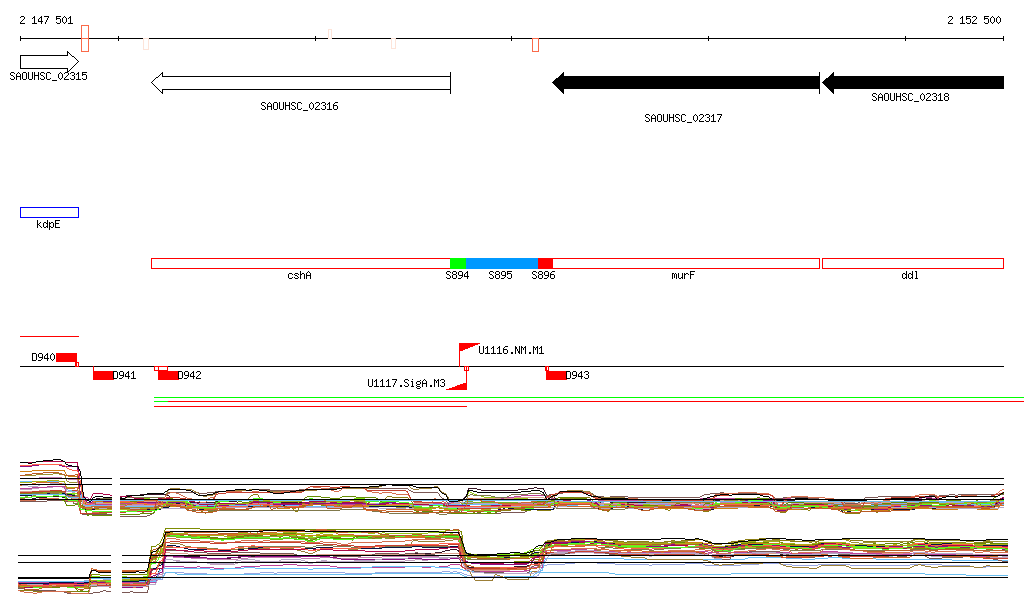The image size is (1024, 611).
Task: Select the cshA red outlined segment
Action: click(300, 264)
